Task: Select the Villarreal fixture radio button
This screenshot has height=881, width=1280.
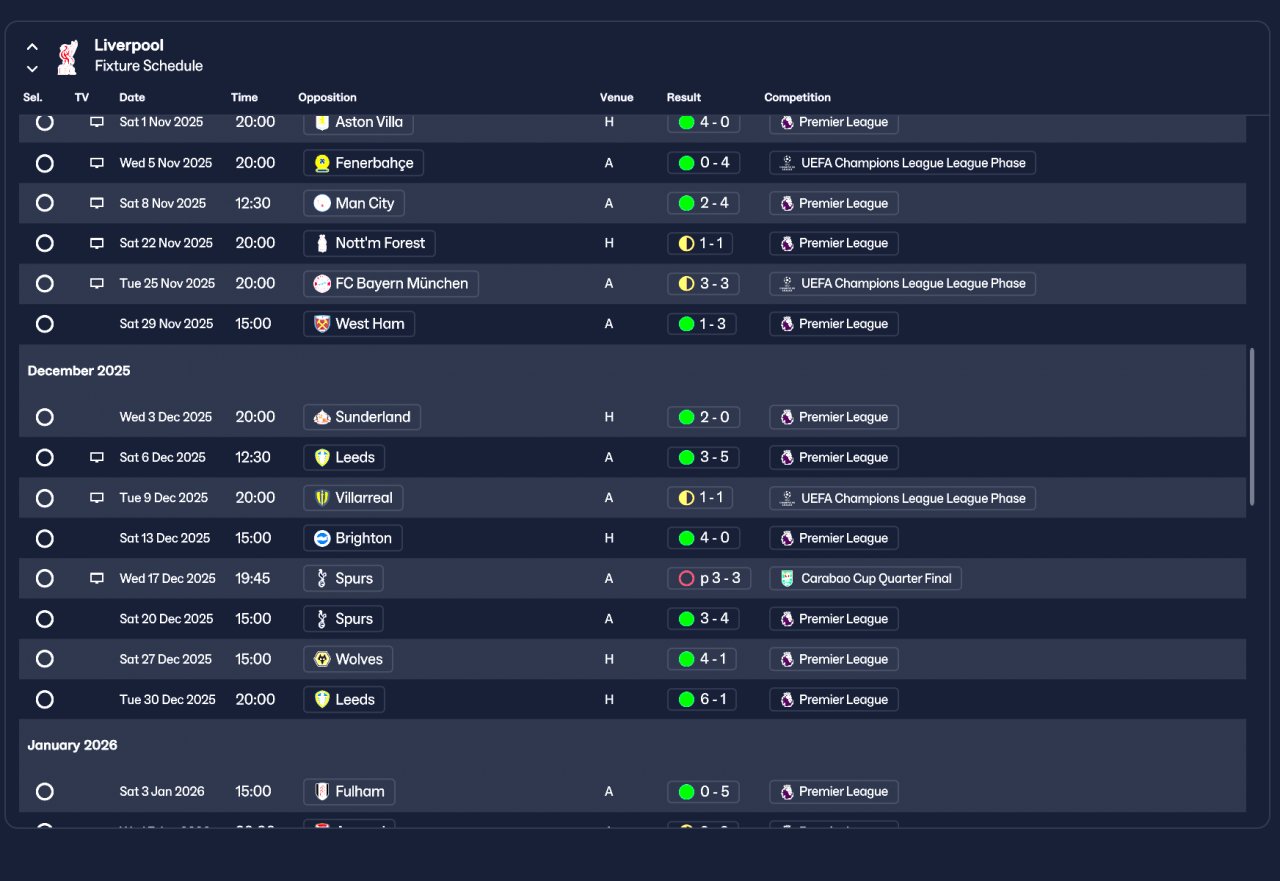Action: pyautogui.click(x=44, y=498)
